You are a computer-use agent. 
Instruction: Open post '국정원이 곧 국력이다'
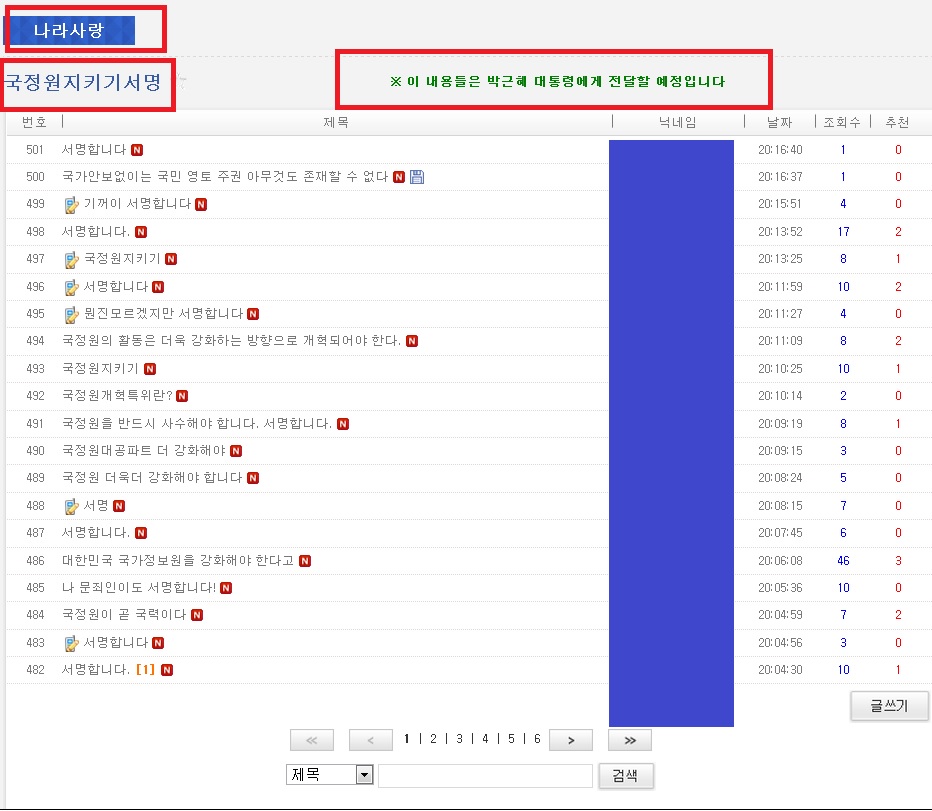(124, 615)
